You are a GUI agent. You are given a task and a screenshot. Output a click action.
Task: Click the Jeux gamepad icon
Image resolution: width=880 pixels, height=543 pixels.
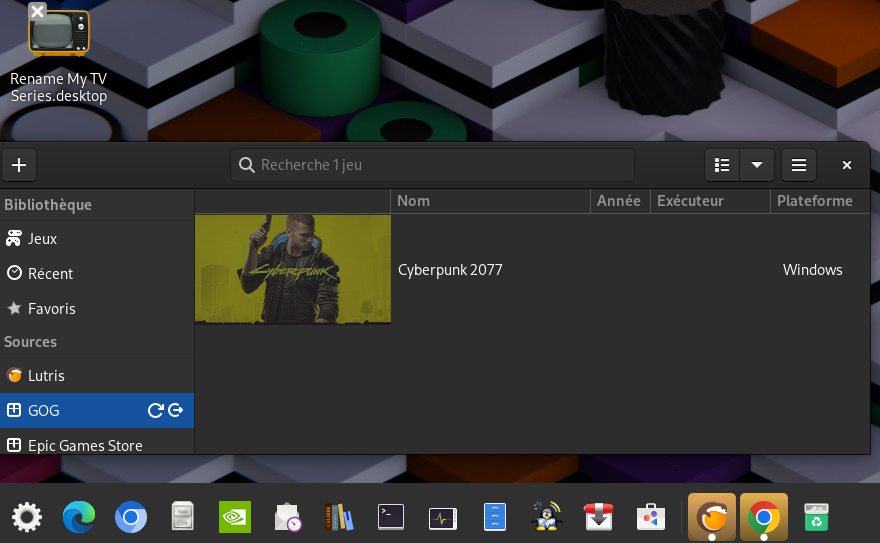click(14, 238)
